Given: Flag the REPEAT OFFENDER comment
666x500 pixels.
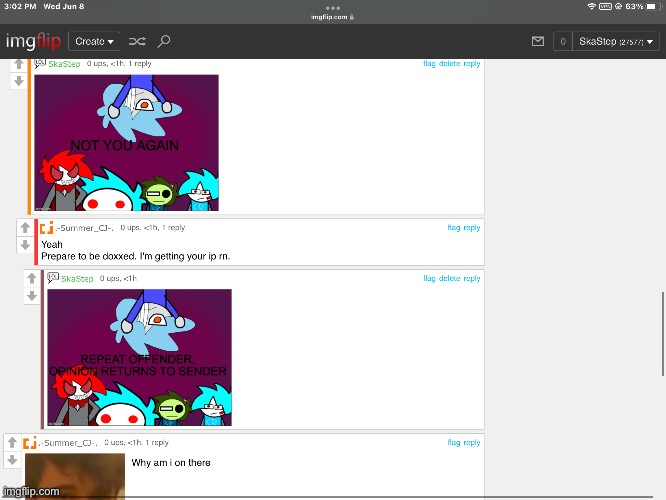Looking at the screenshot, I should pyautogui.click(x=429, y=278).
